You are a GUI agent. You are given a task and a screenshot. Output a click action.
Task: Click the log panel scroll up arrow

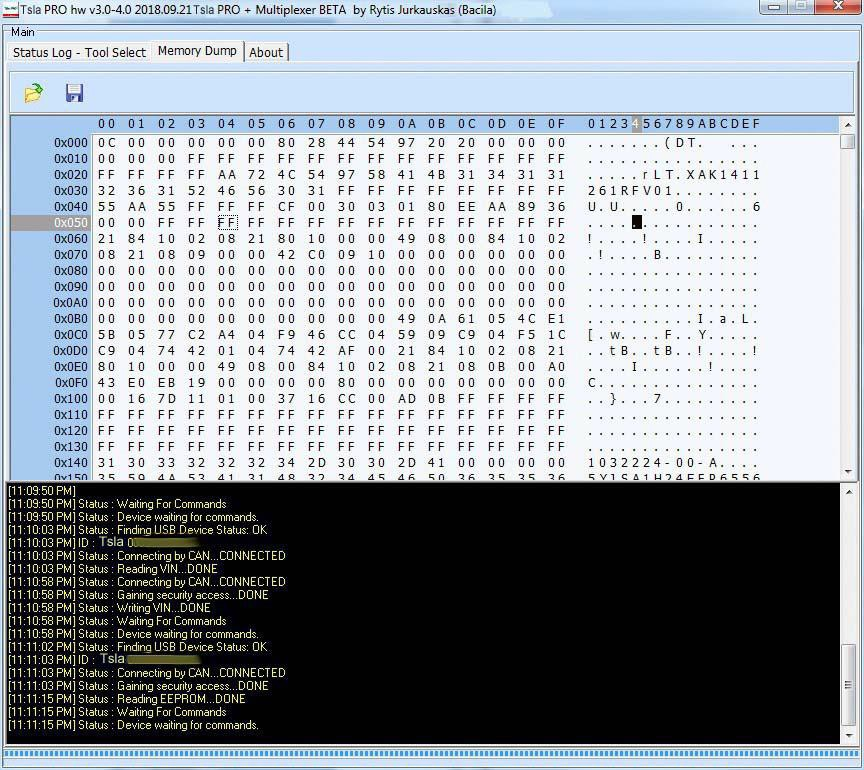pyautogui.click(x=849, y=492)
